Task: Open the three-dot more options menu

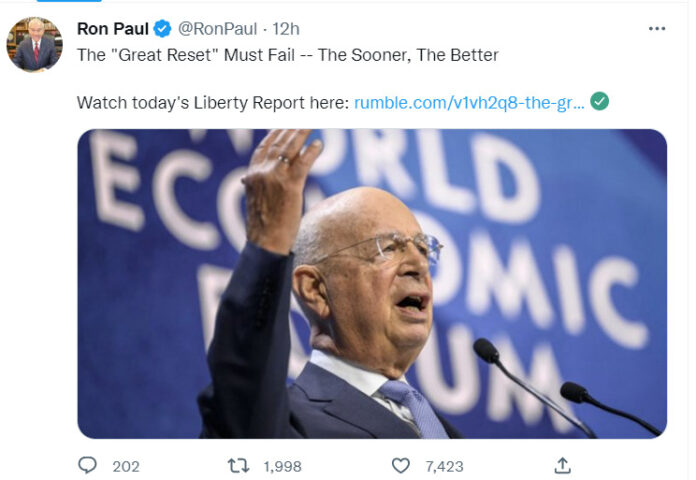Action: (x=656, y=29)
